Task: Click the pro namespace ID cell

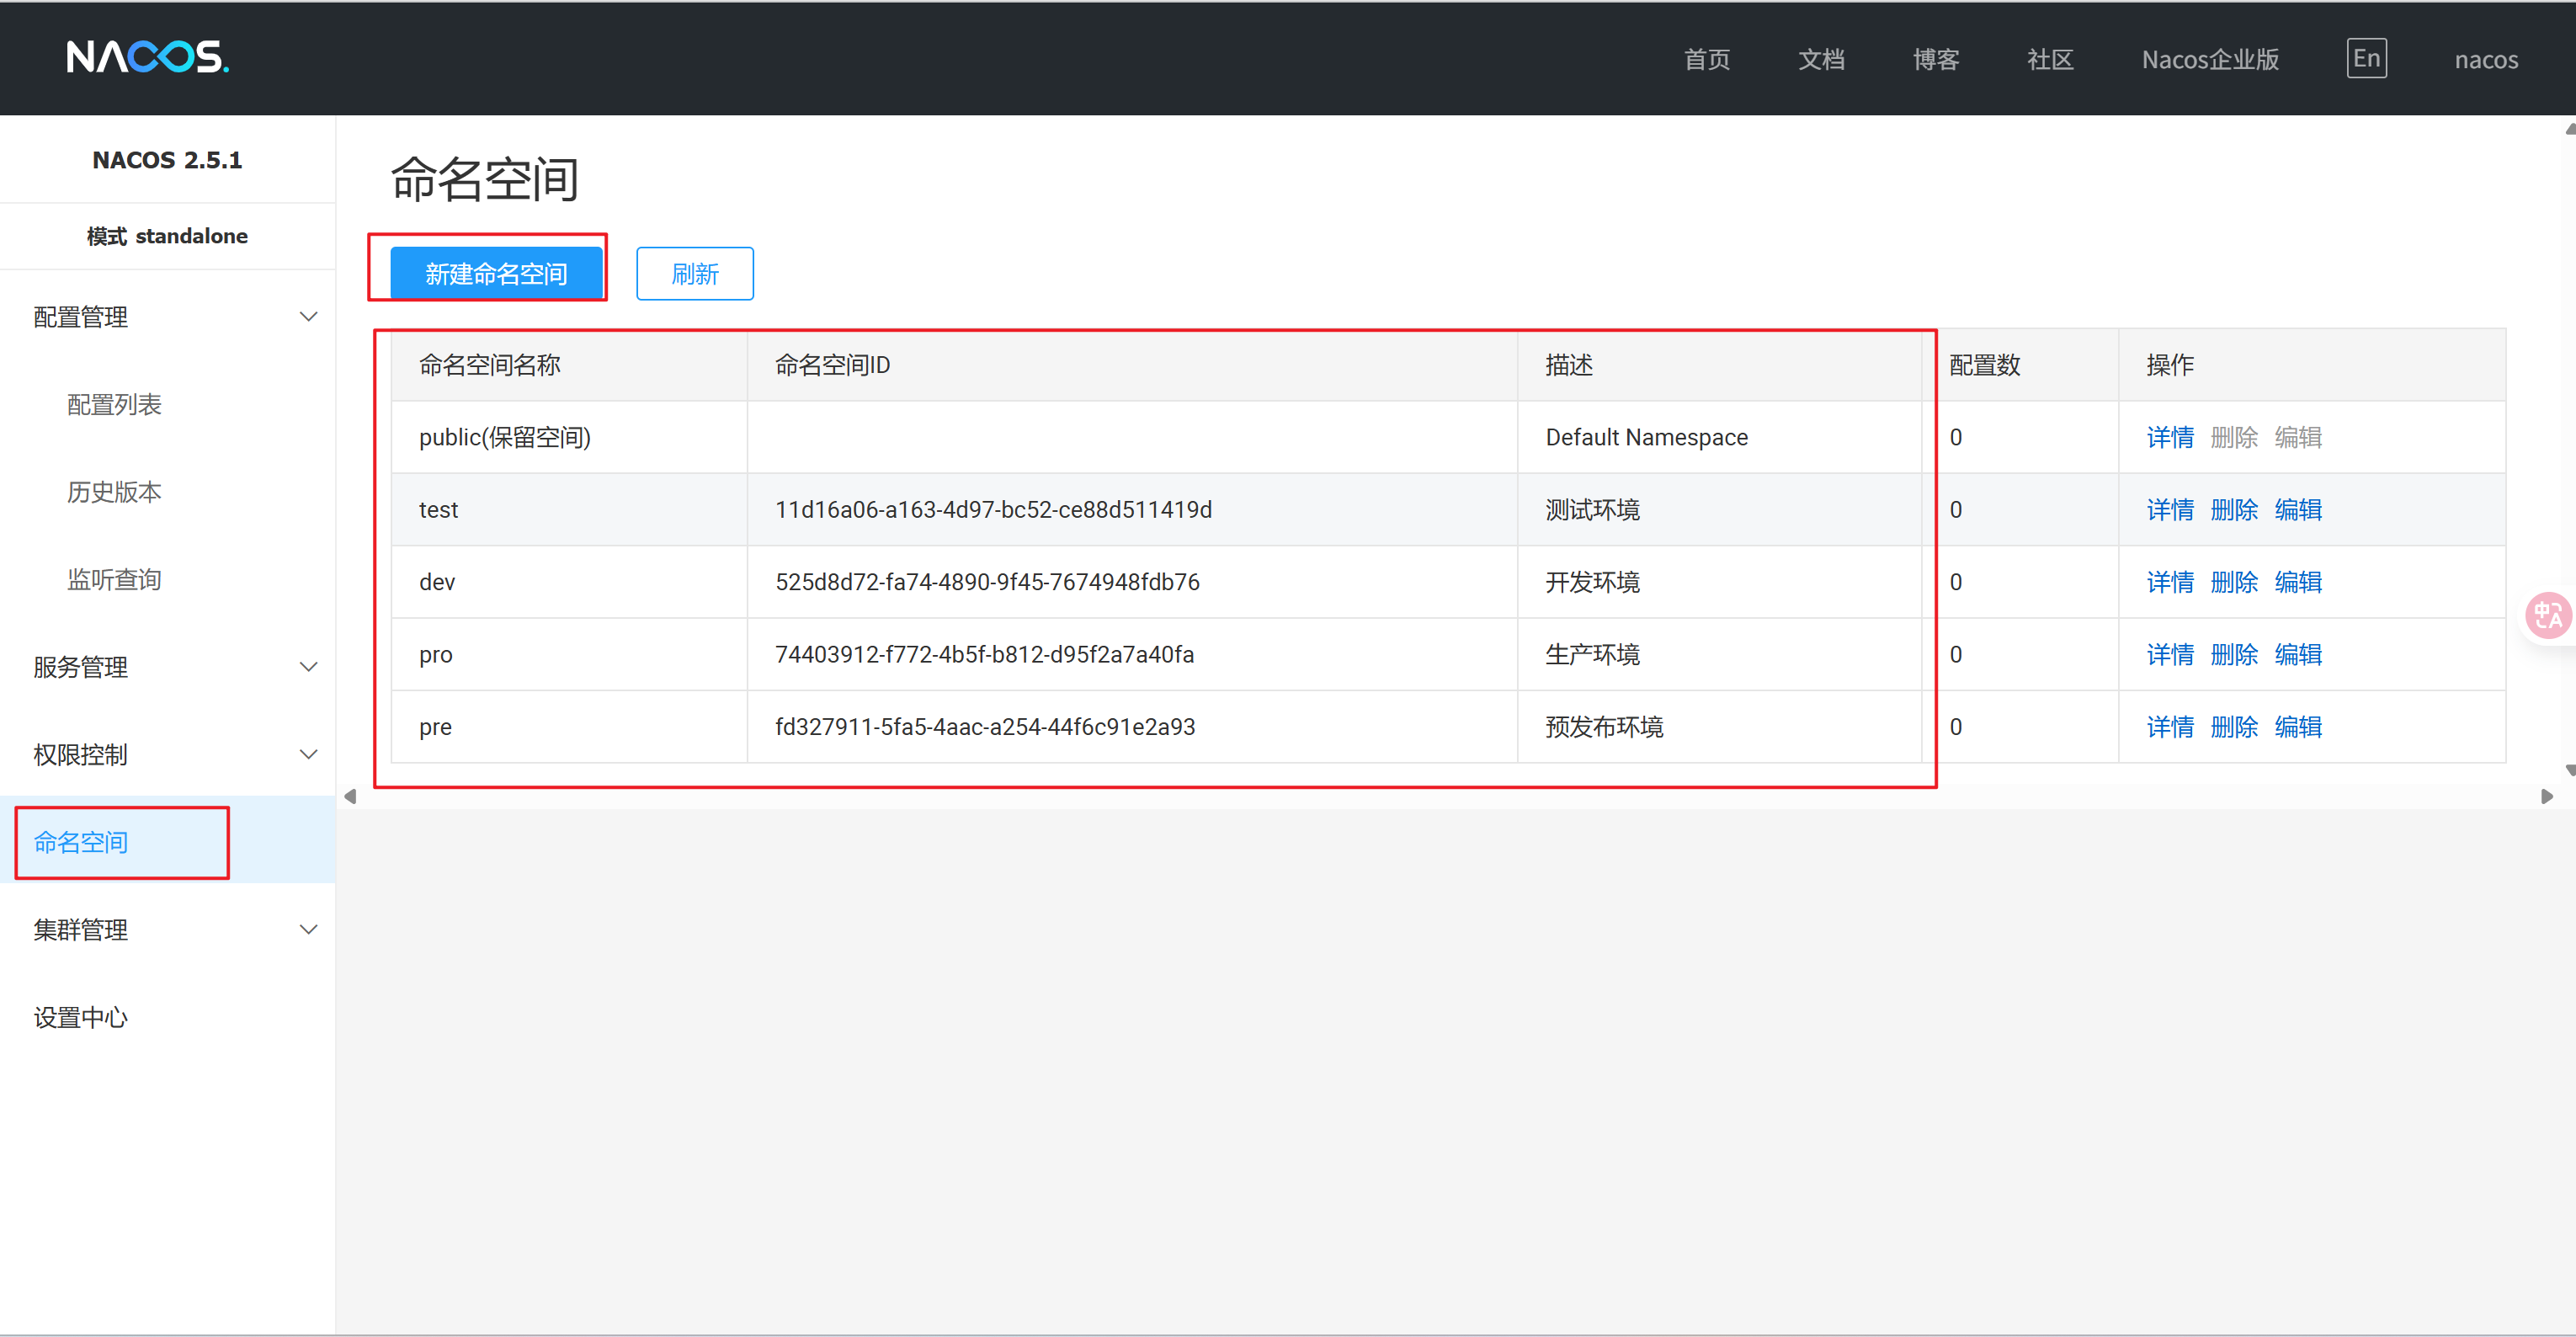Action: pos(1132,654)
